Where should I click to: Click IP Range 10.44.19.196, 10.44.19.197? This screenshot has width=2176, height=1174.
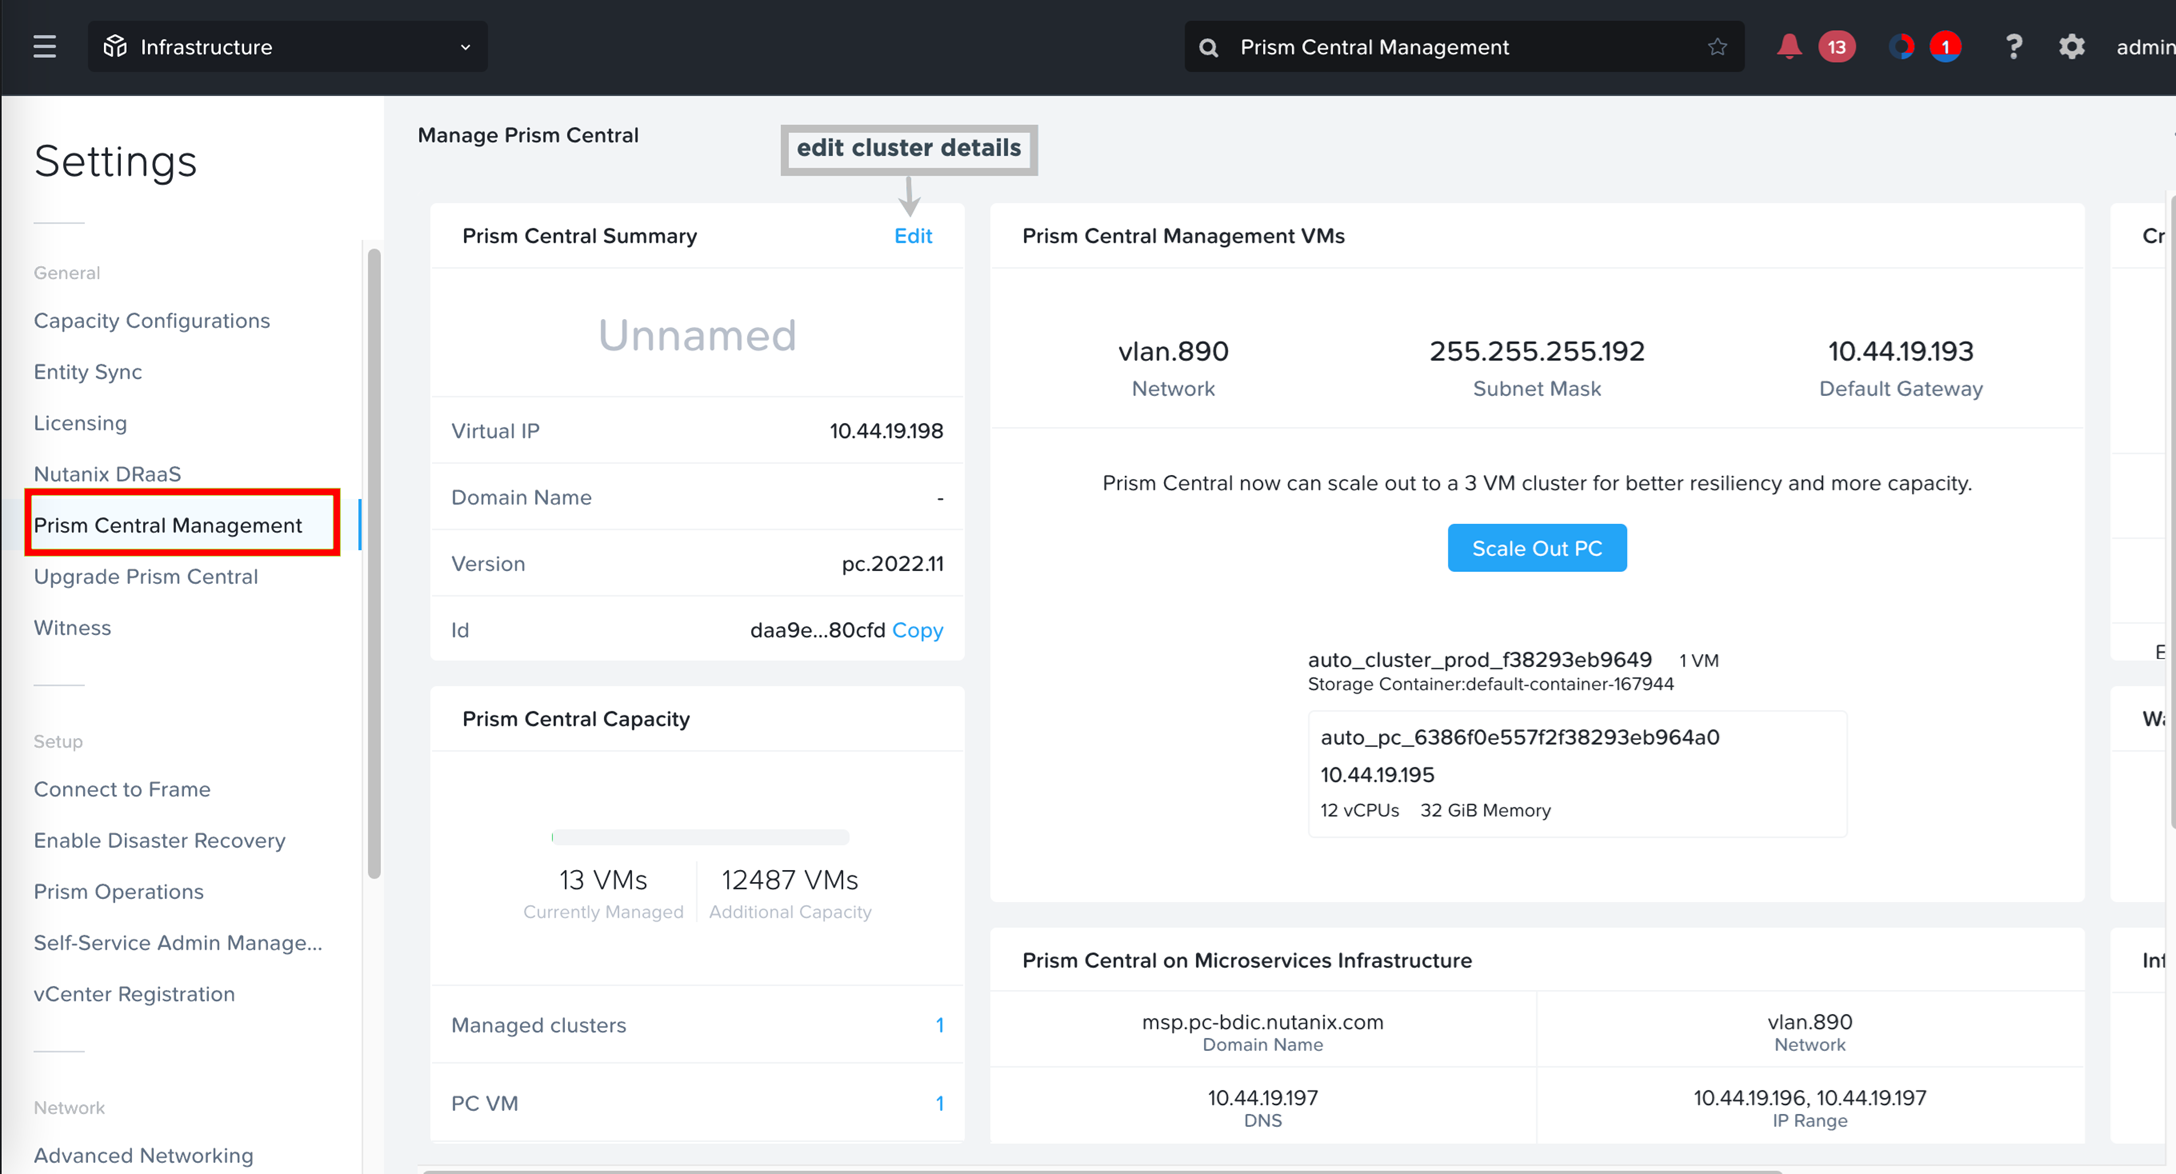1810,1098
